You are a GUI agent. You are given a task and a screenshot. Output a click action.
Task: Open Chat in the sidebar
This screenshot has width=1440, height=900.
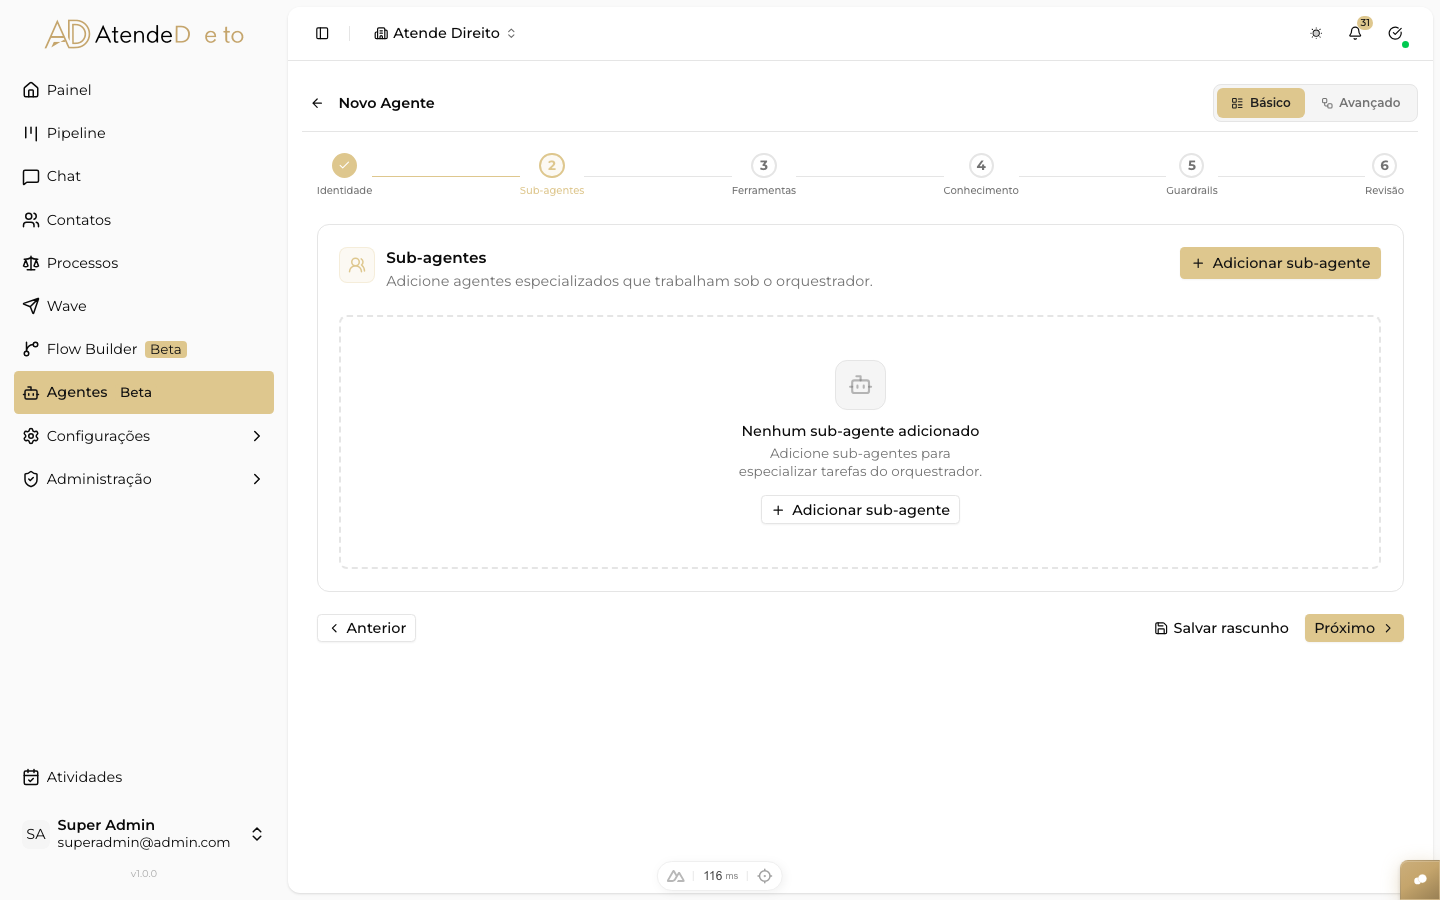[144, 176]
